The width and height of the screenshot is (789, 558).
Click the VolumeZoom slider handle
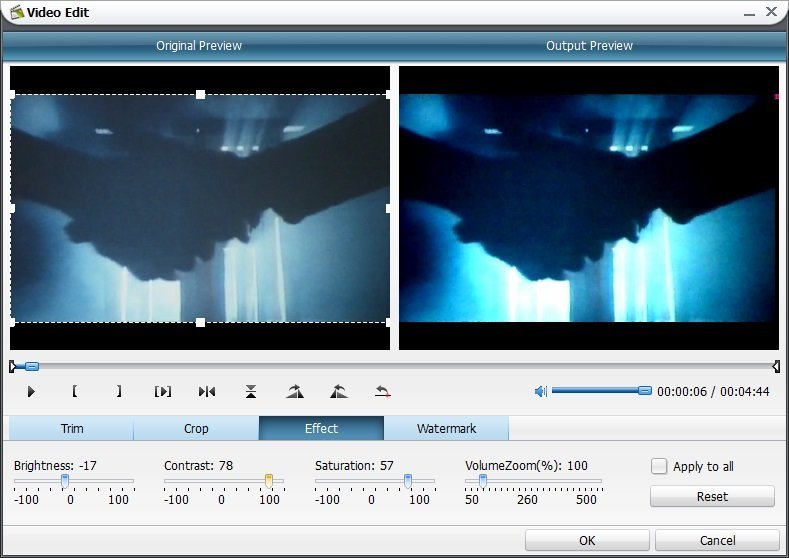483,482
